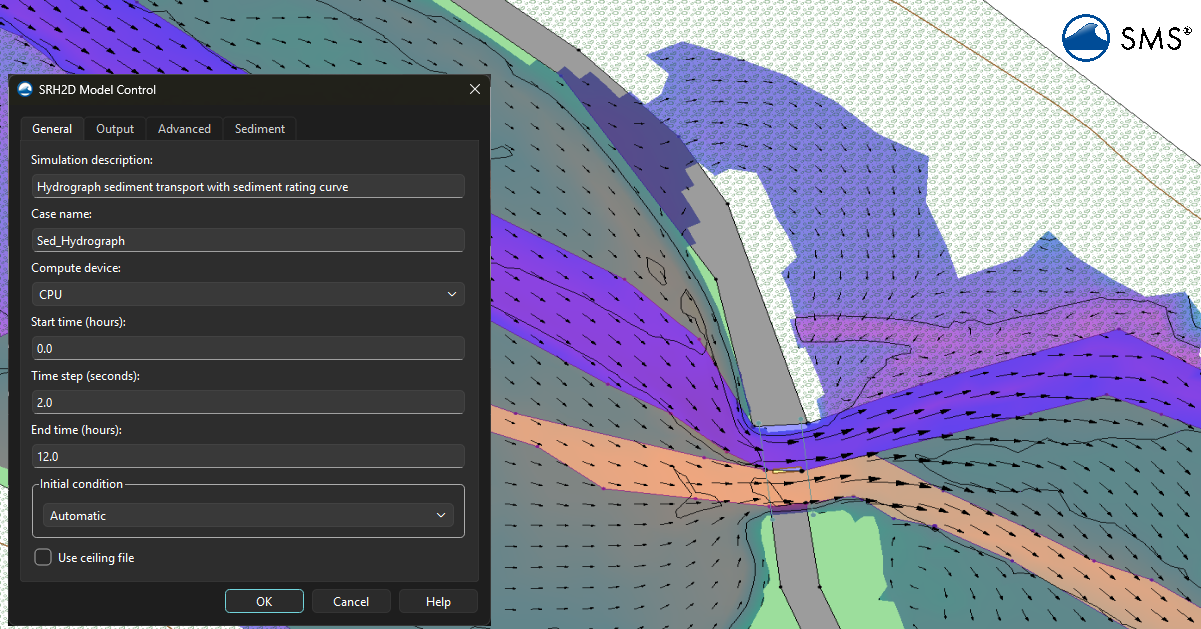Click the Use ceiling file label text
Viewport: 1201px width, 629px height.
pyautogui.click(x=96, y=558)
